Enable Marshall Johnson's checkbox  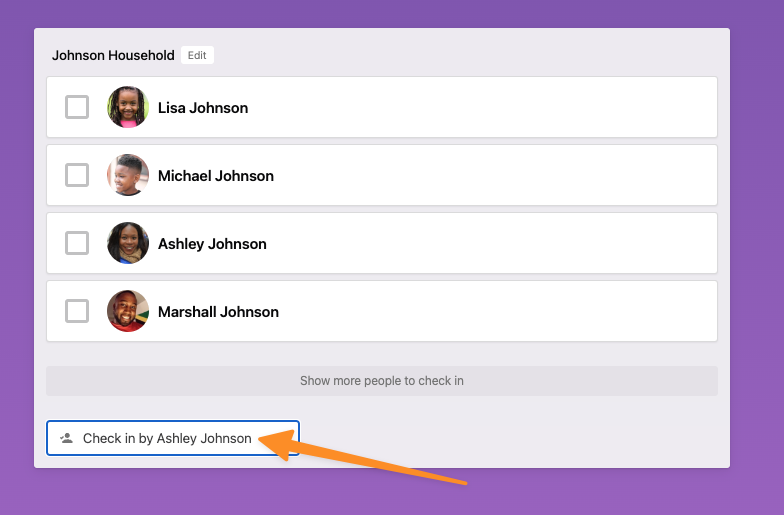pos(77,311)
